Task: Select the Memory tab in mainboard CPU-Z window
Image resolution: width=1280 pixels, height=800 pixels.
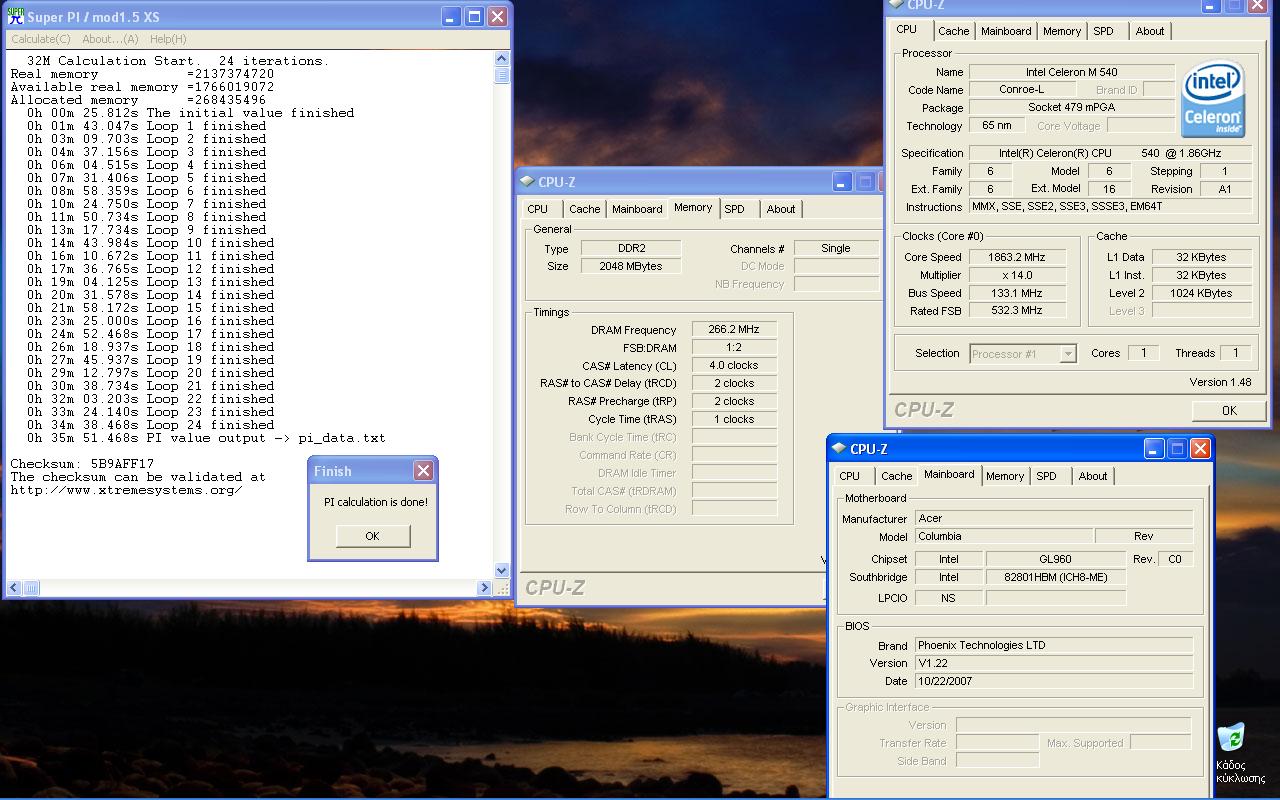Action: 1005,476
